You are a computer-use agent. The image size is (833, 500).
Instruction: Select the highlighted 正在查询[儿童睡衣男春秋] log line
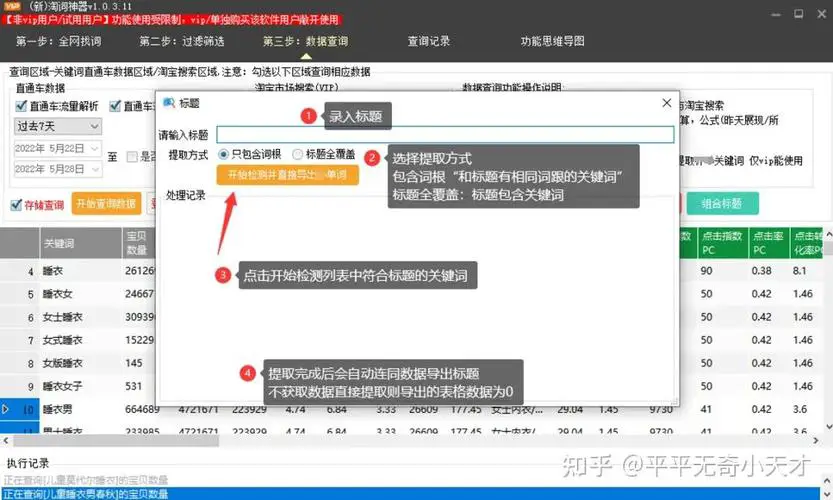click(x=410, y=494)
